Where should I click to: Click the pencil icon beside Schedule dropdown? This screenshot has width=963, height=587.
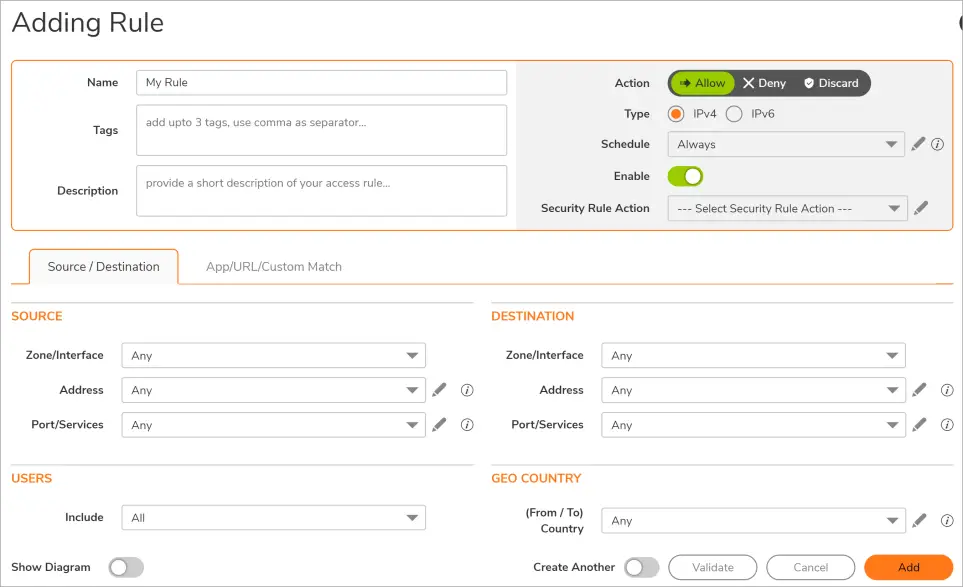918,144
